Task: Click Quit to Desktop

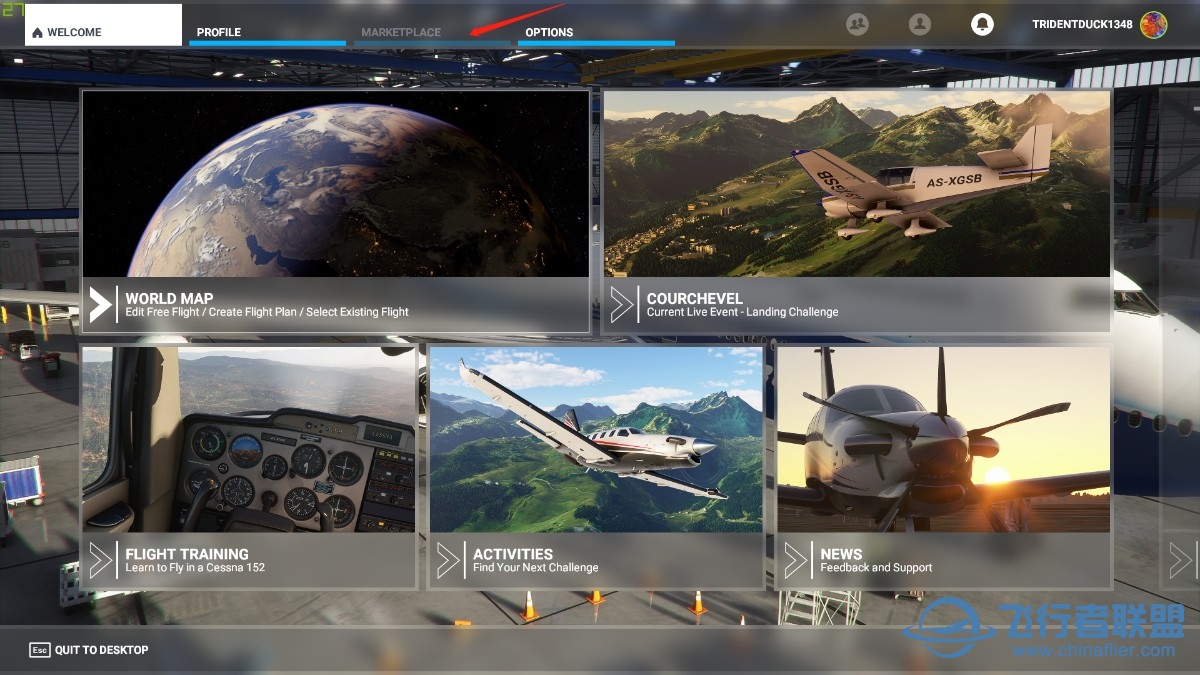Action: (x=89, y=650)
